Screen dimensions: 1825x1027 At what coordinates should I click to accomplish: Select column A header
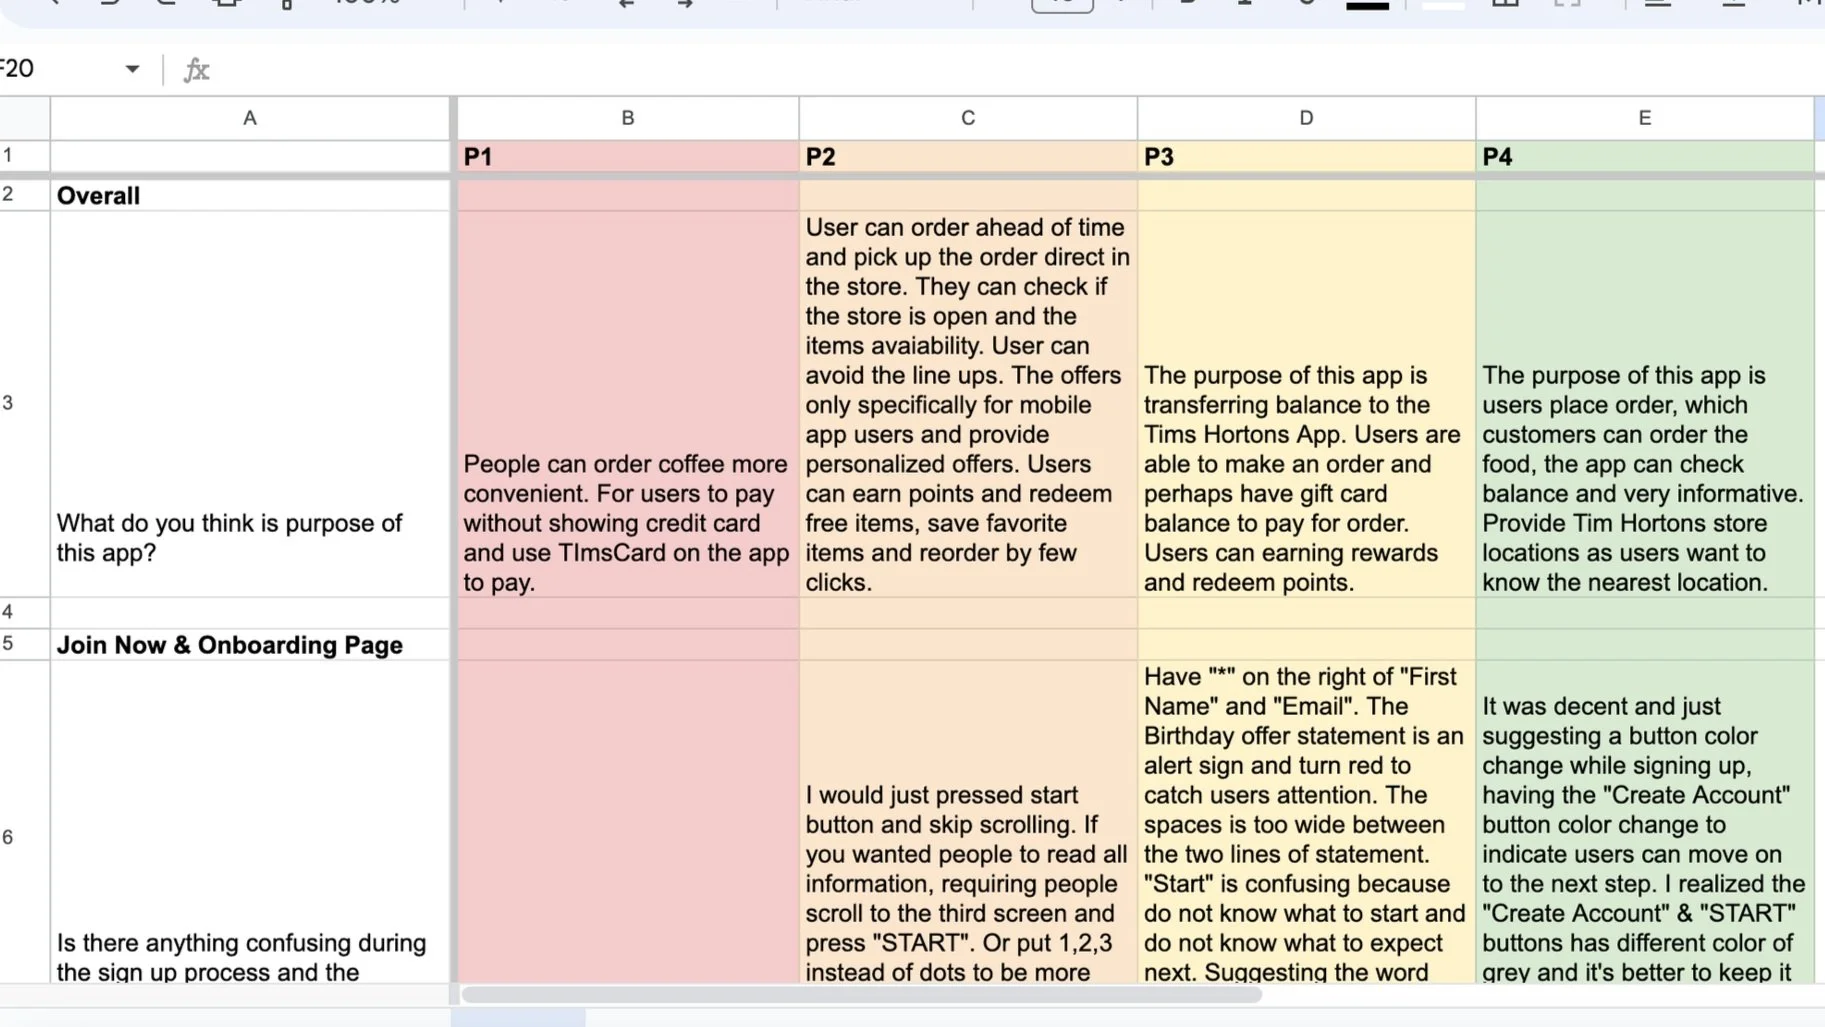pos(250,118)
